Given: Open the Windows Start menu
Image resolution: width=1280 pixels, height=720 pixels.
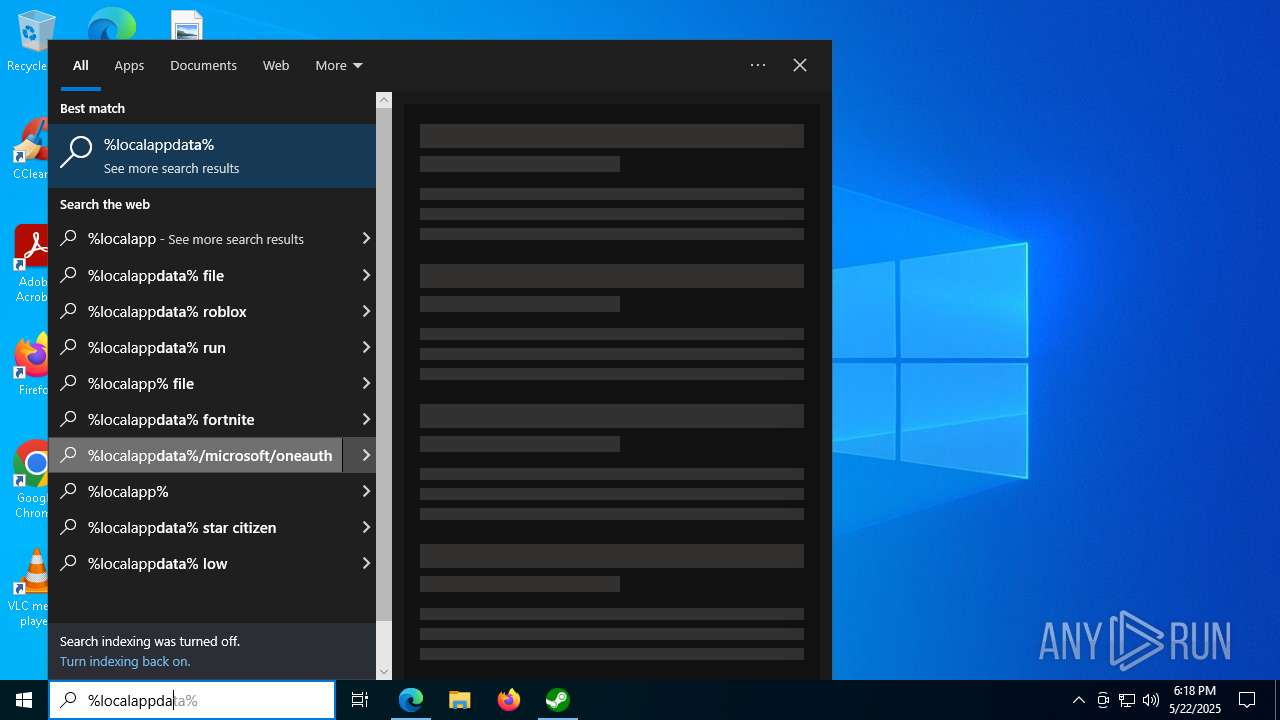Looking at the screenshot, I should (24, 700).
